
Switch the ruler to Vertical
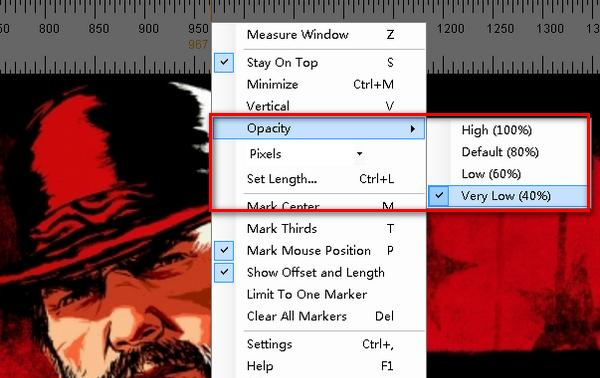tap(319, 106)
